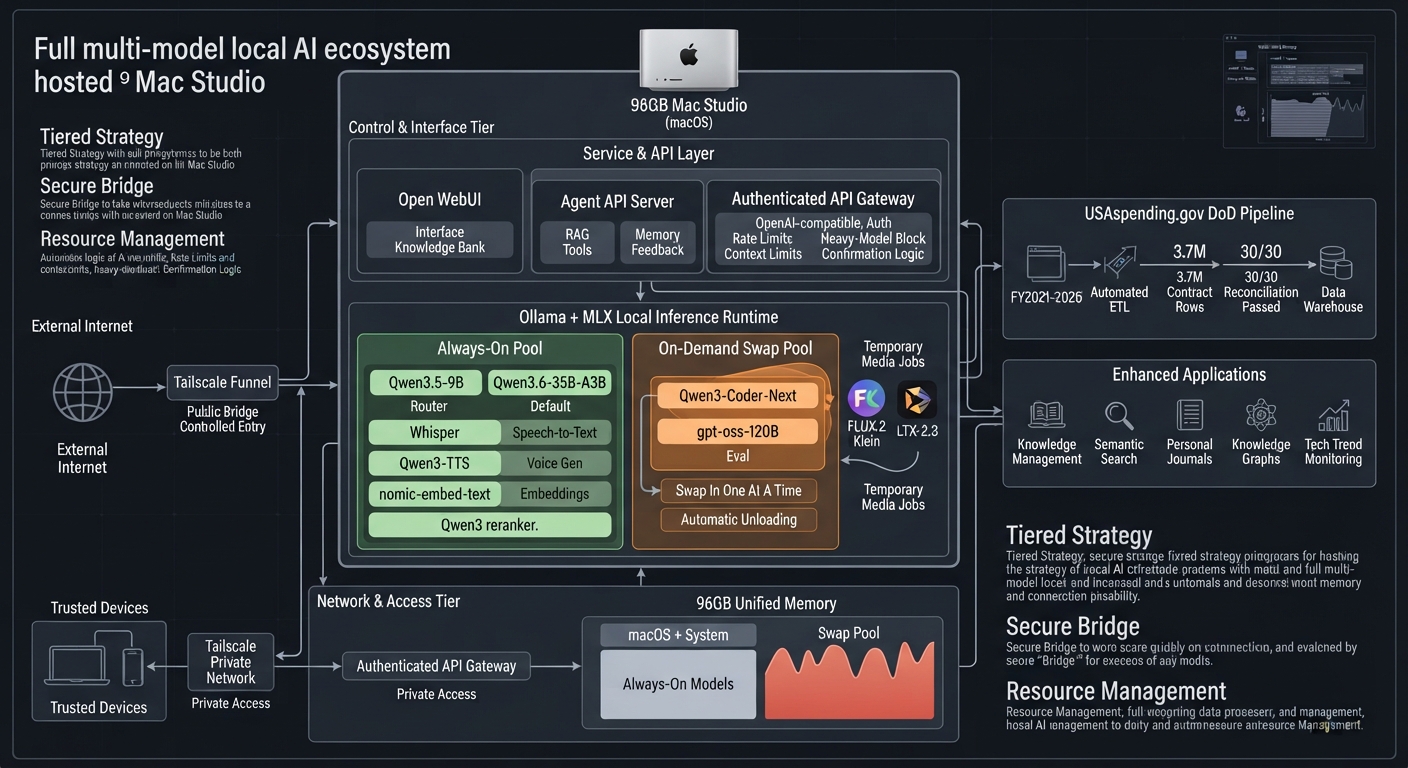
Task: Click the Automated ETL icon
Action: (1118, 265)
